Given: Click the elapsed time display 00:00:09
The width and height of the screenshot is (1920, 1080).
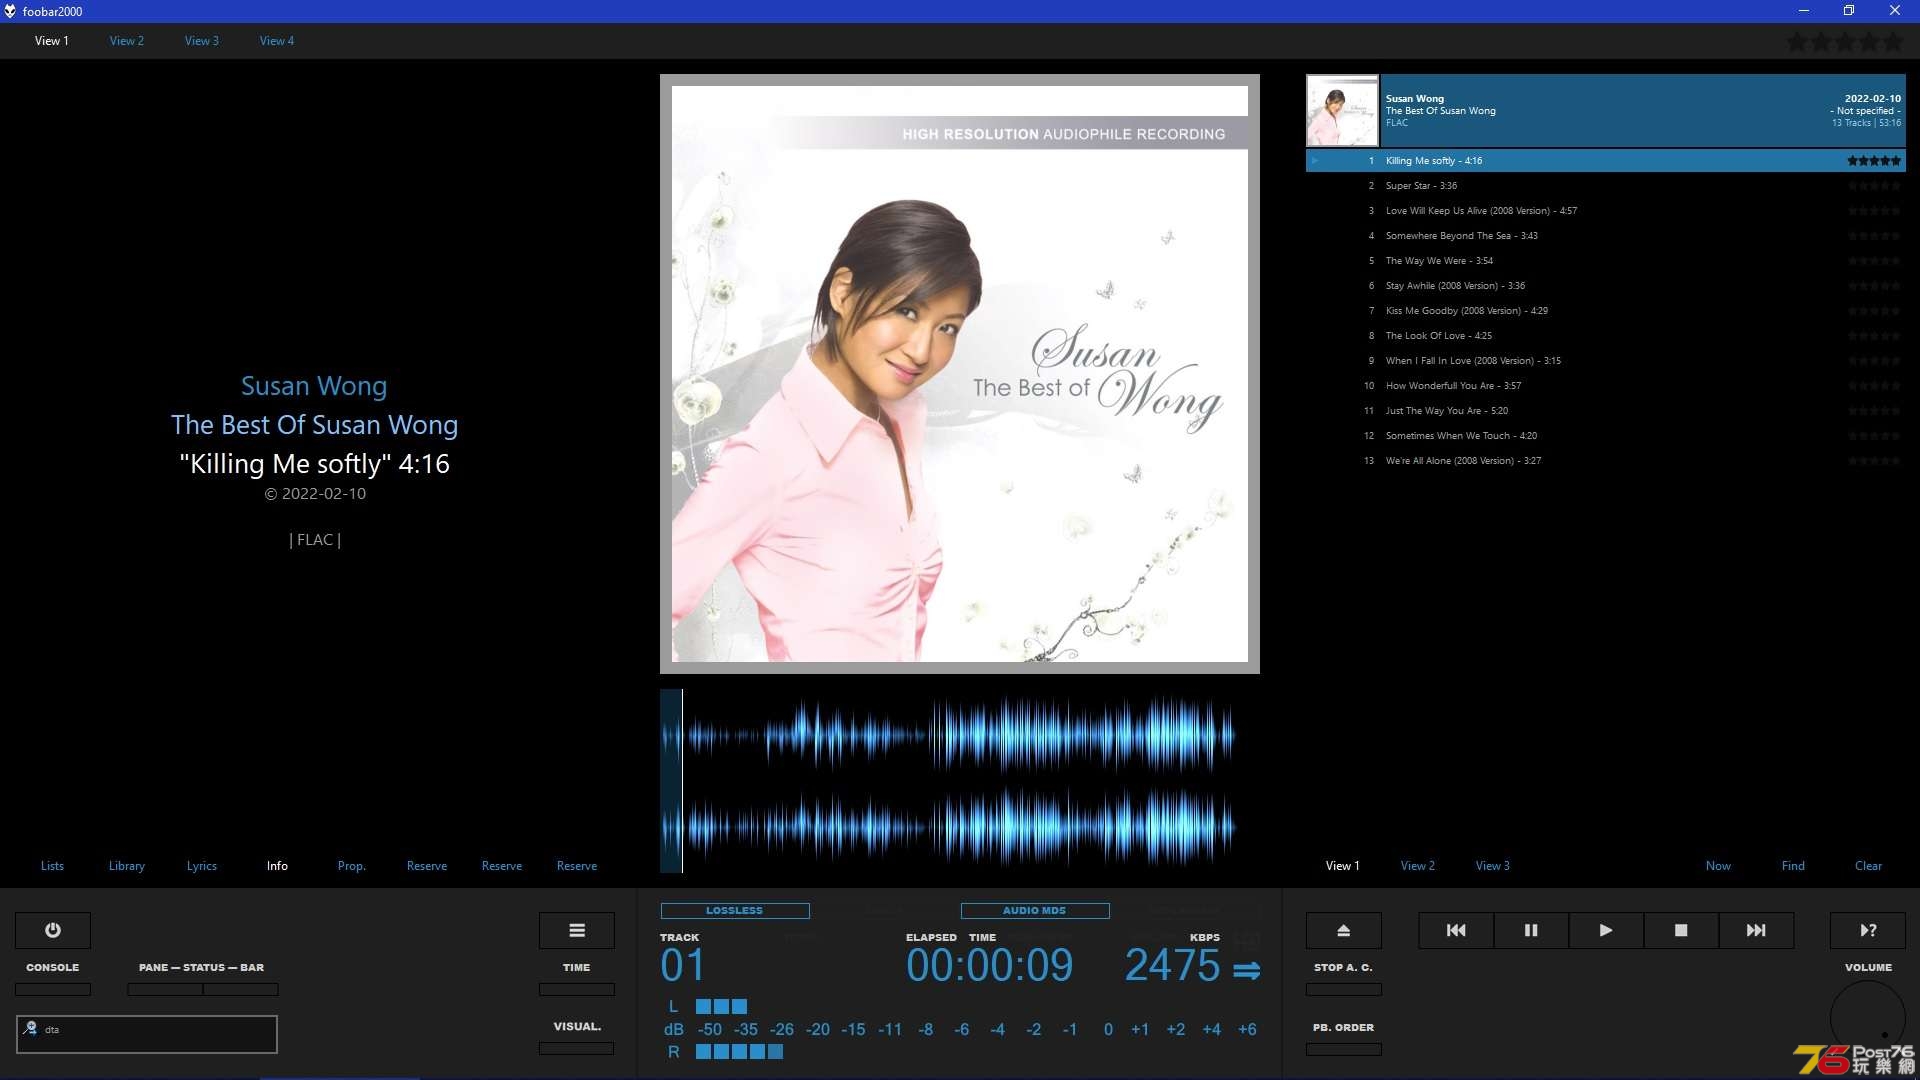Looking at the screenshot, I should tap(989, 966).
